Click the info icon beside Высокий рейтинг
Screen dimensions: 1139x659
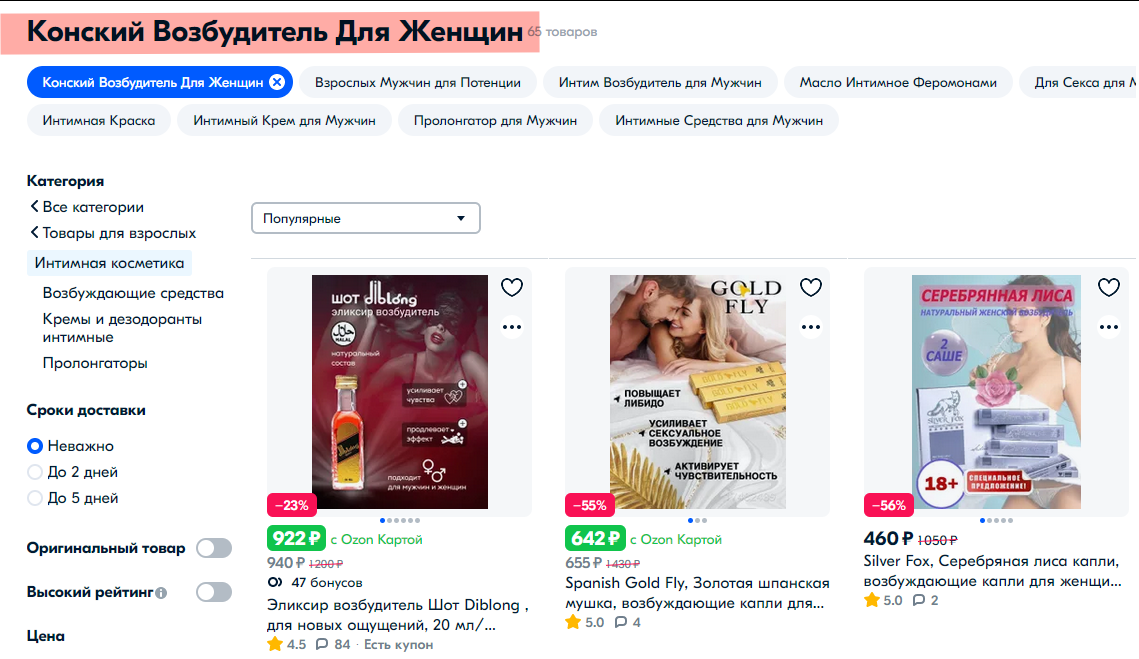161,593
